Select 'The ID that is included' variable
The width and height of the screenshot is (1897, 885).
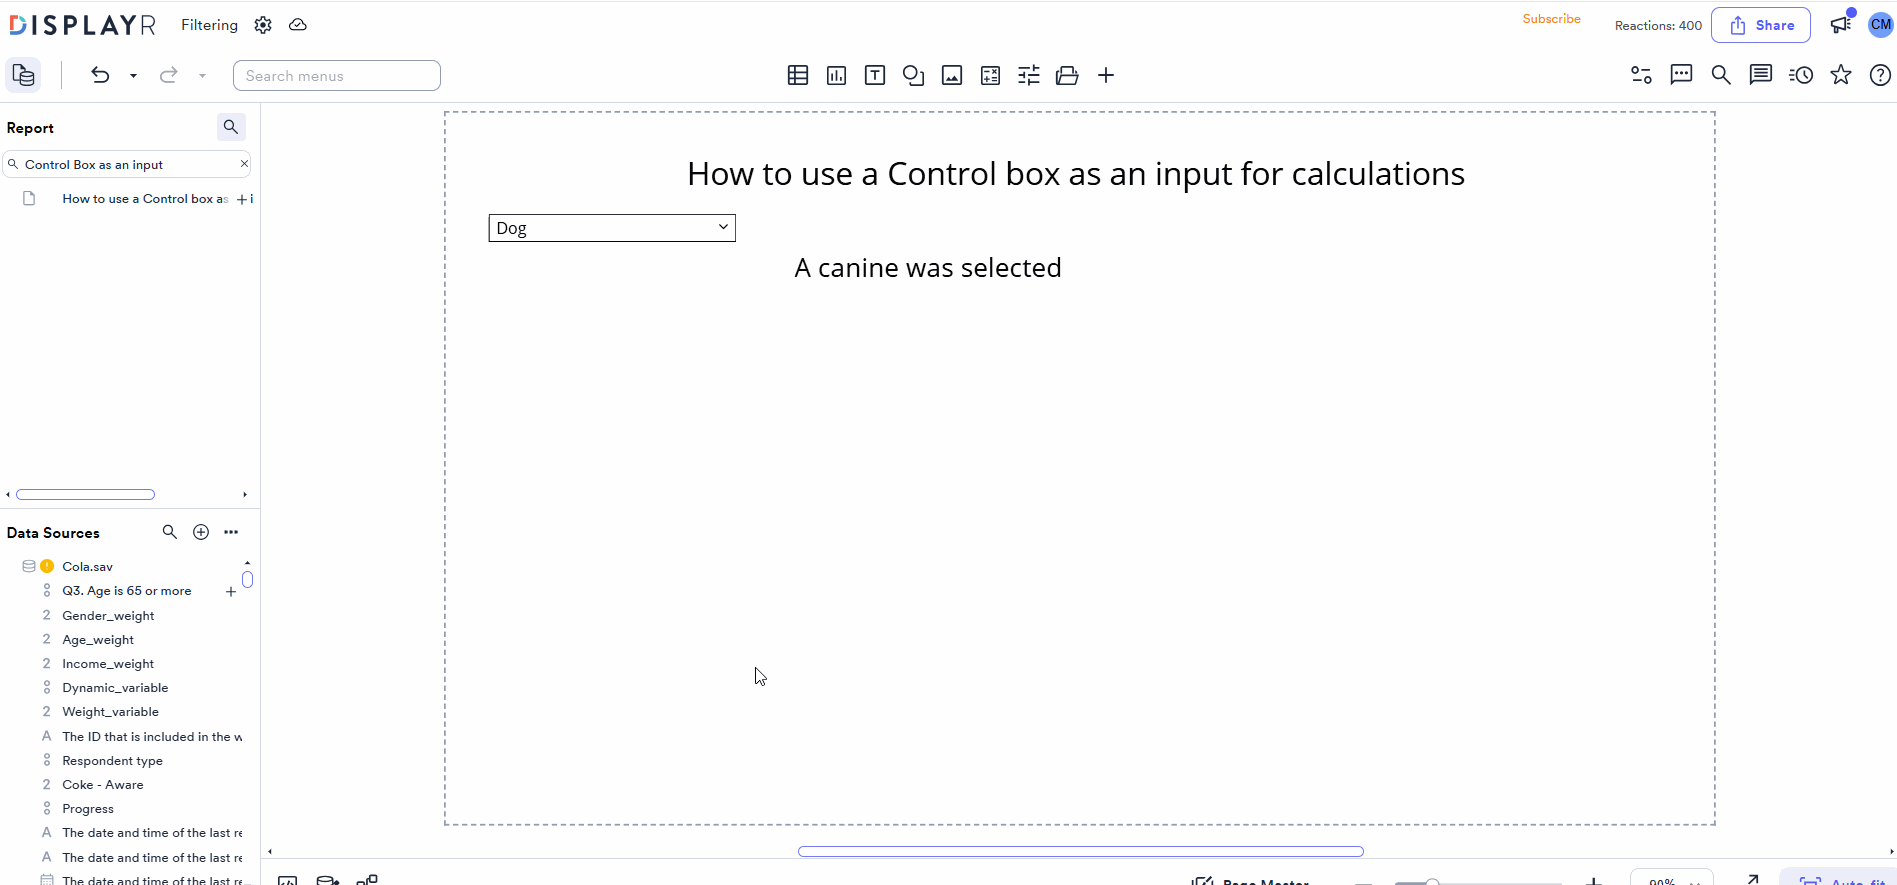152,737
